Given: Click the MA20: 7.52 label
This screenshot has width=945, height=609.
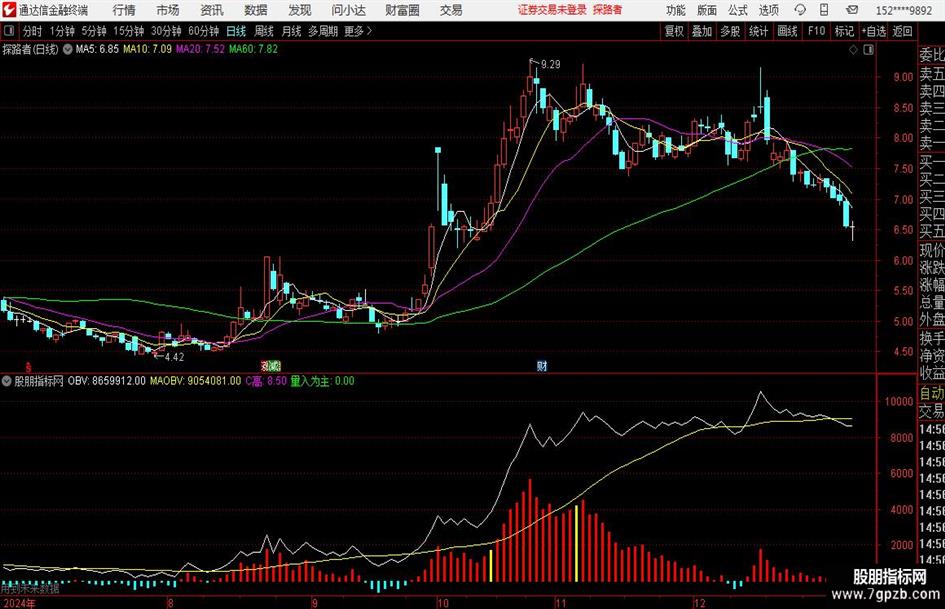Looking at the screenshot, I should coord(200,49).
